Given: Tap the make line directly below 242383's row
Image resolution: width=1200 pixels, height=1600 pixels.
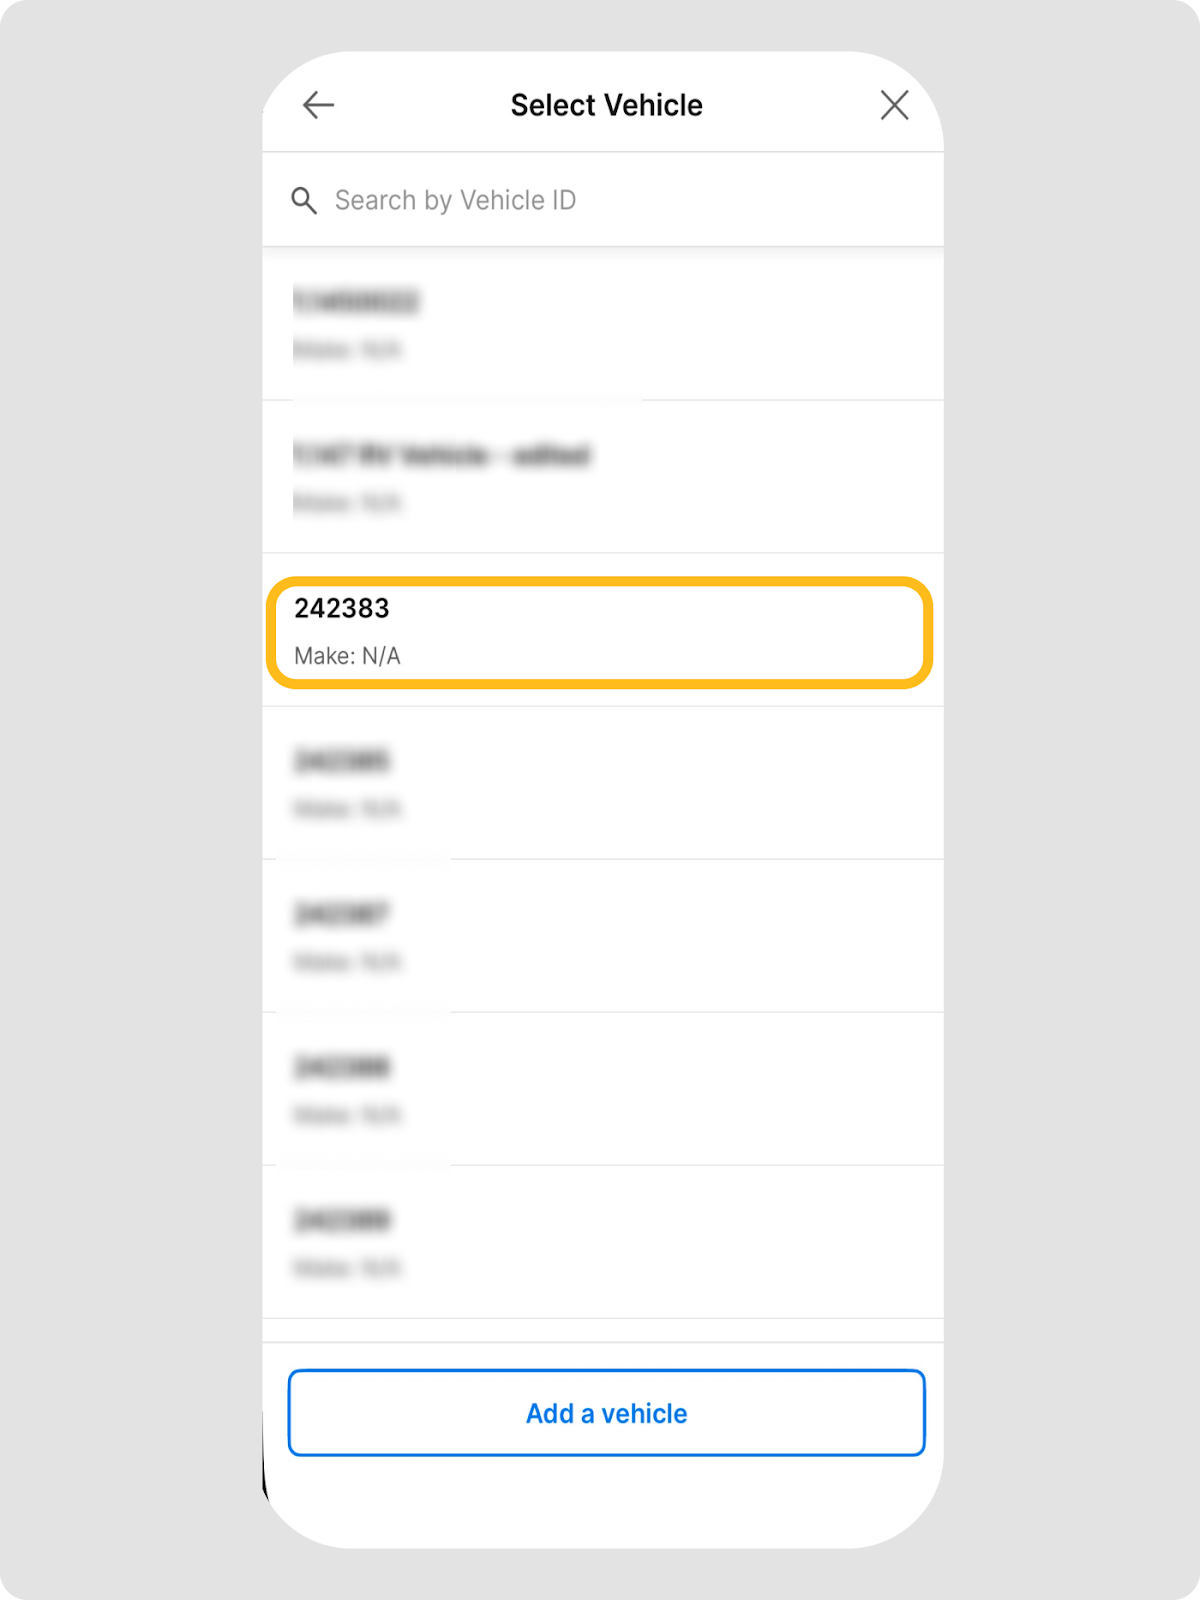Looking at the screenshot, I should 347,809.
